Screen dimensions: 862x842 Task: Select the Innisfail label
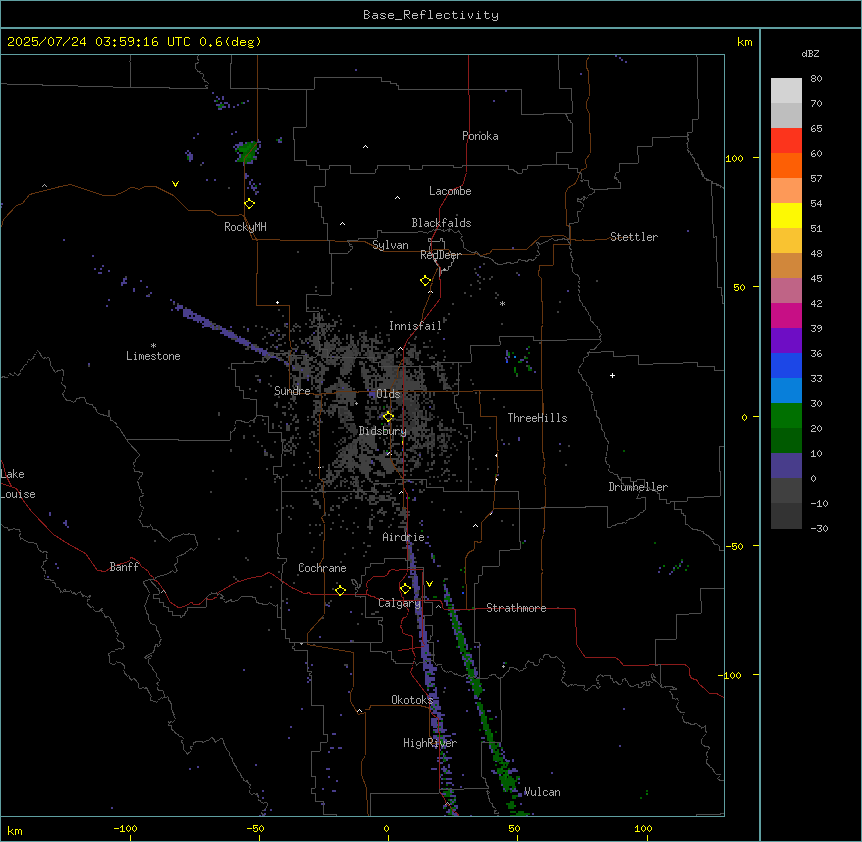(x=415, y=326)
